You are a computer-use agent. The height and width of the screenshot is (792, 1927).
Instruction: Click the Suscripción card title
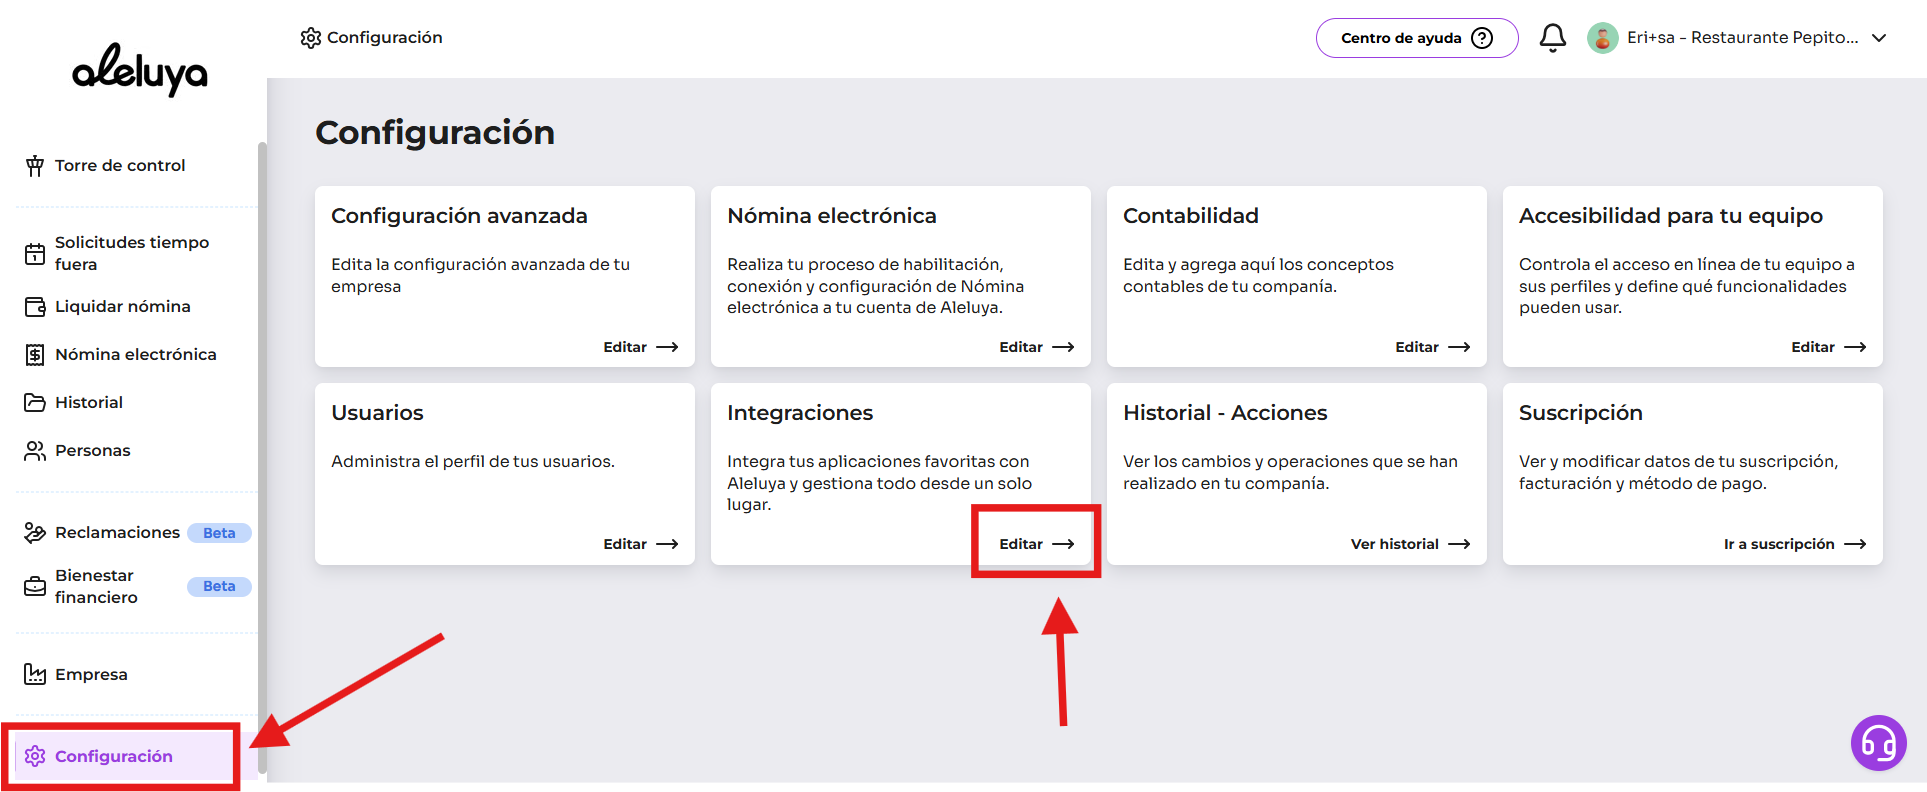[1581, 413]
